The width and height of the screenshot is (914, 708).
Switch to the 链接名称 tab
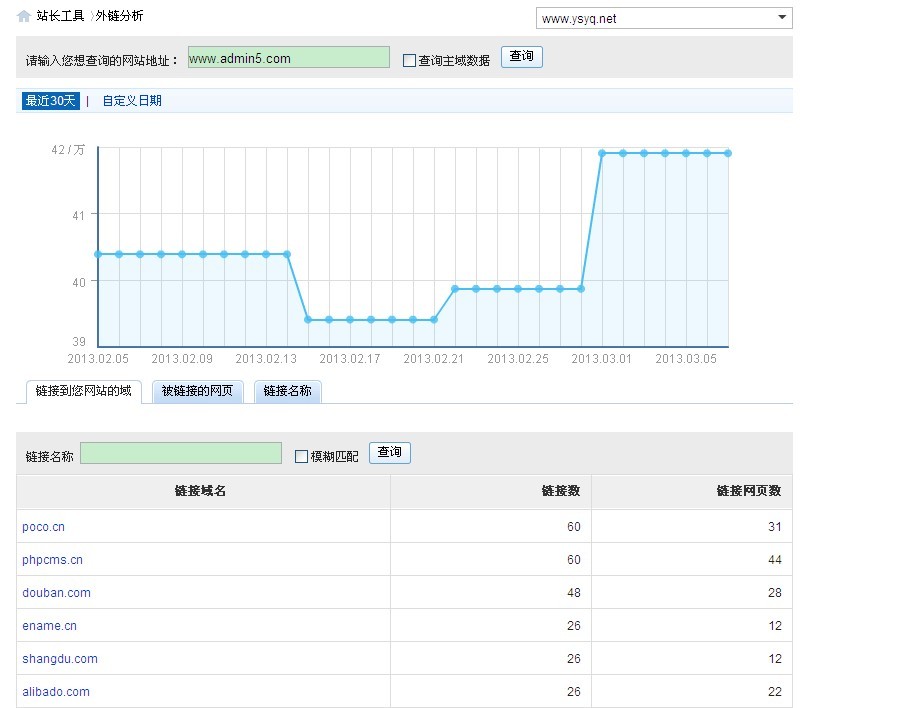[x=288, y=391]
